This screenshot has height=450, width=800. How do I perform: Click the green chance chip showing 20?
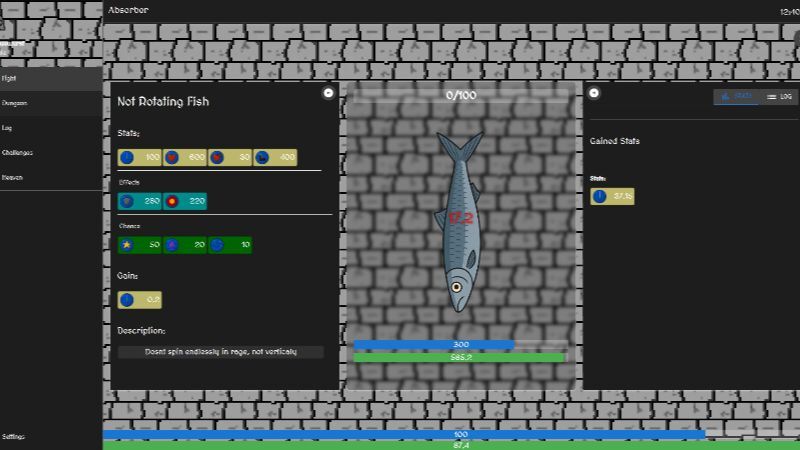[x=185, y=244]
